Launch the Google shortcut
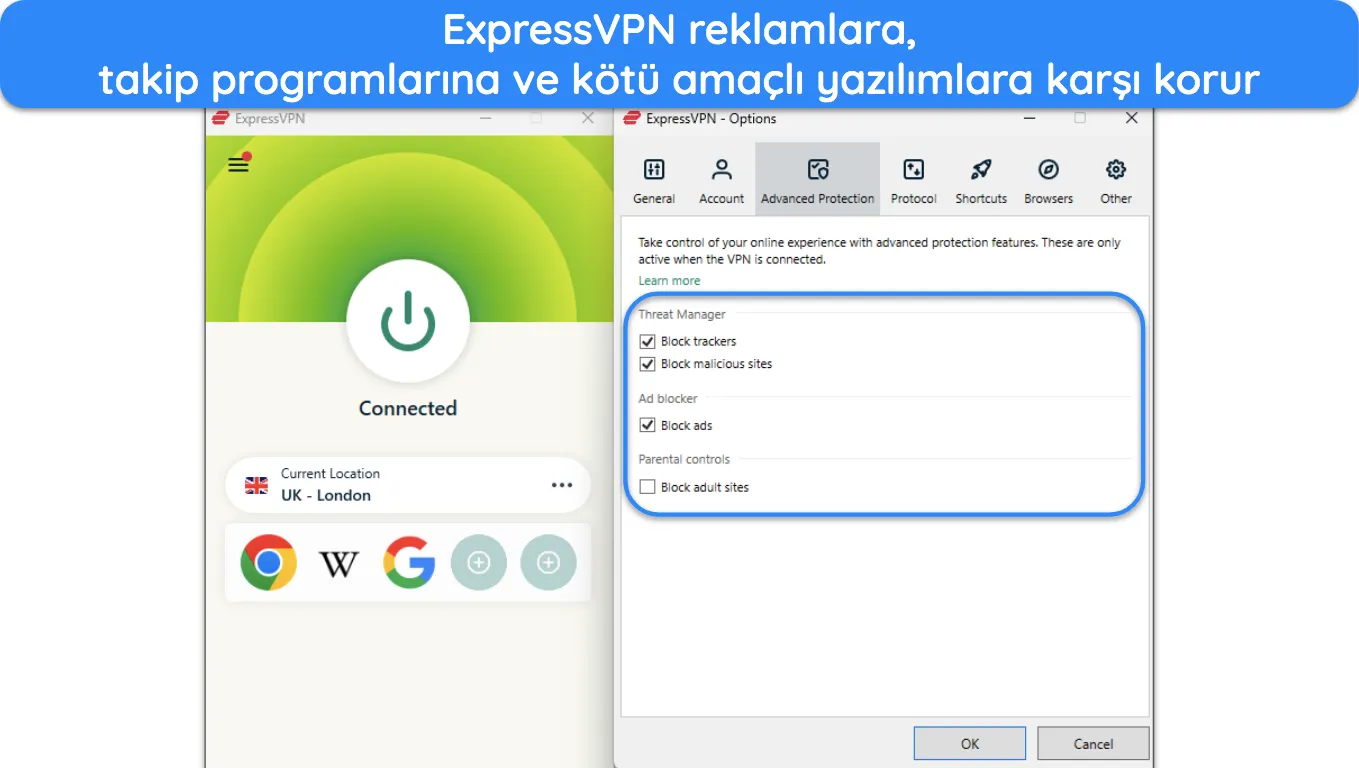This screenshot has width=1359, height=768. tap(409, 562)
